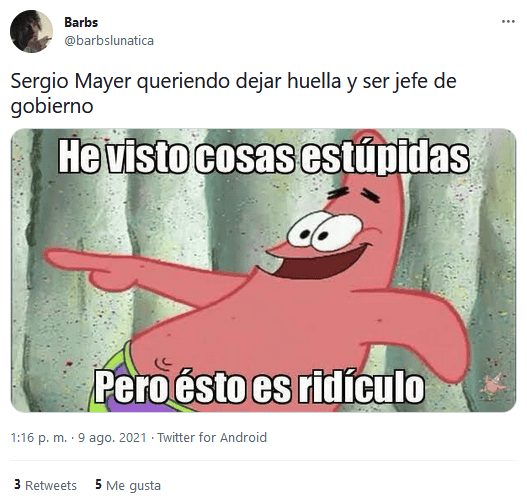Open the Barbs display name profile link

pyautogui.click(x=81, y=23)
